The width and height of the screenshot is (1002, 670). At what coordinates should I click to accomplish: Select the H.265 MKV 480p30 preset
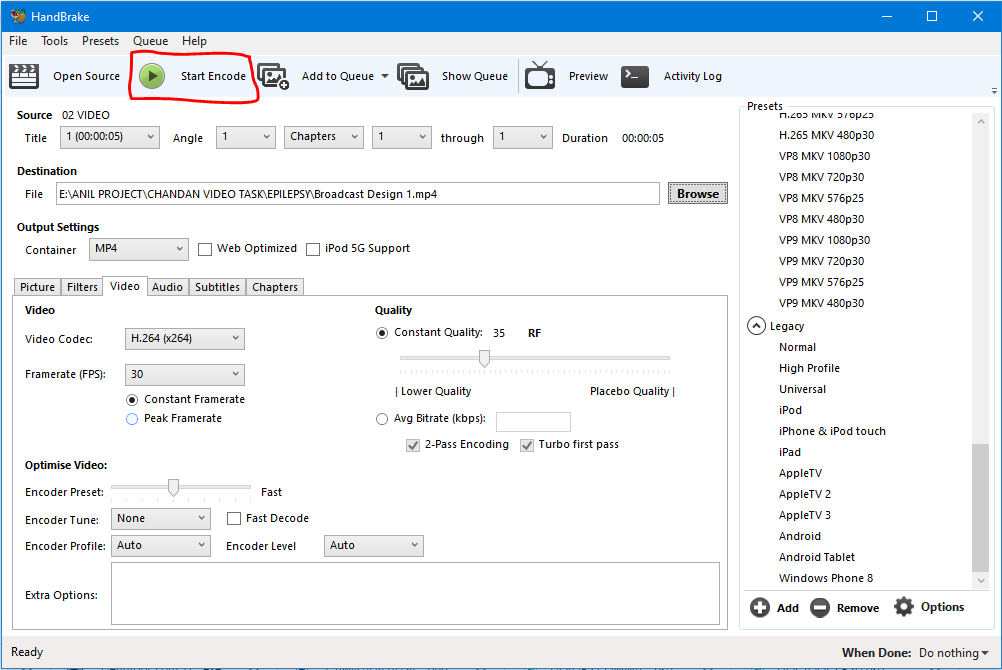[x=826, y=135]
